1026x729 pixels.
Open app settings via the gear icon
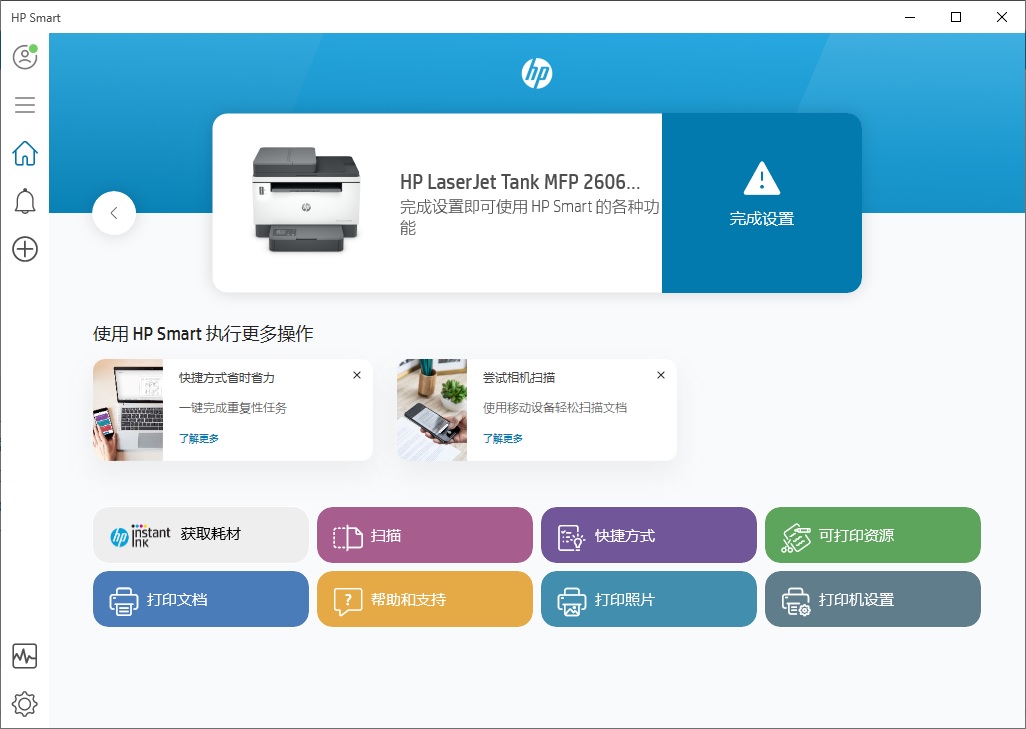[x=23, y=704]
